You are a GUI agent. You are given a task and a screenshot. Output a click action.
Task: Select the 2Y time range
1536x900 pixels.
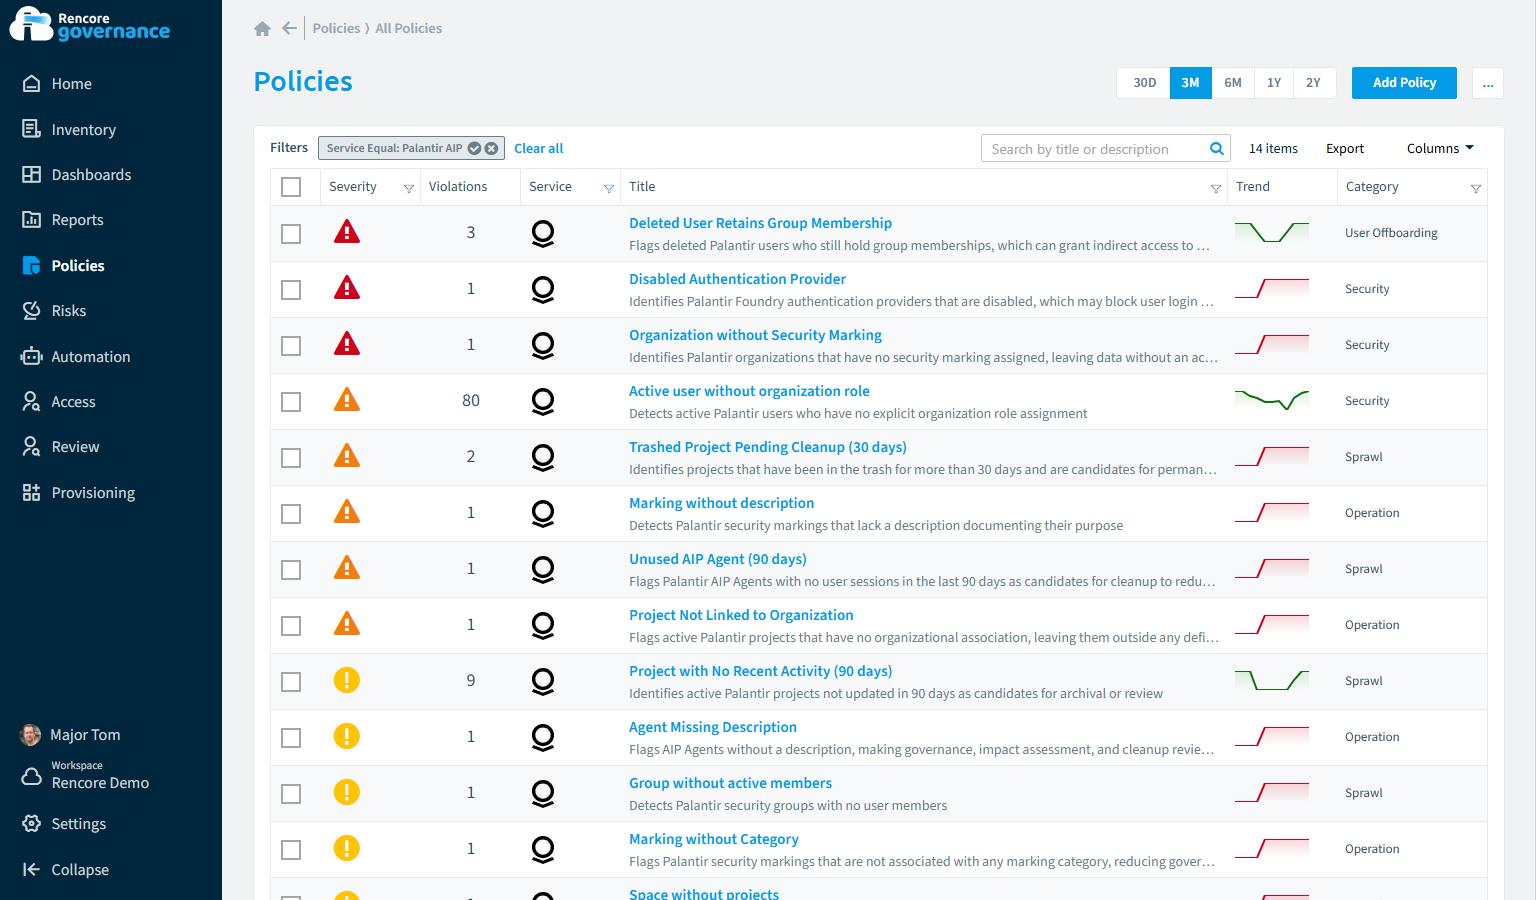click(1313, 83)
